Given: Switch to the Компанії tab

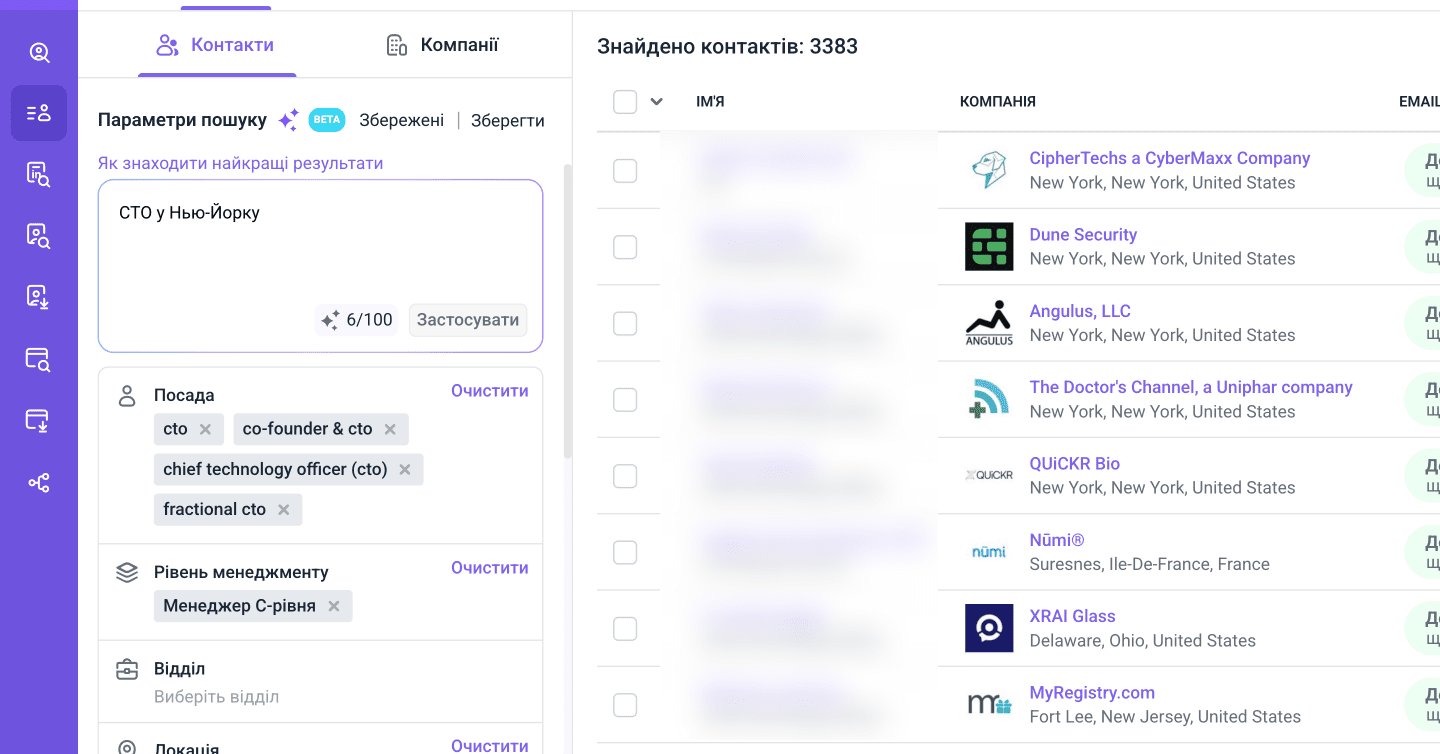Looking at the screenshot, I should coord(442,45).
